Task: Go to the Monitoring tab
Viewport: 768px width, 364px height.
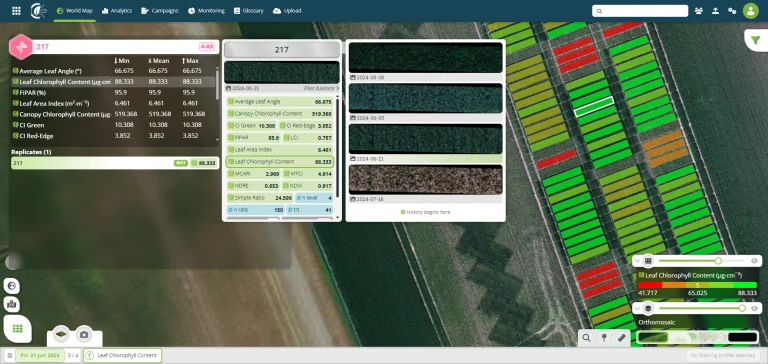Action: [206, 11]
